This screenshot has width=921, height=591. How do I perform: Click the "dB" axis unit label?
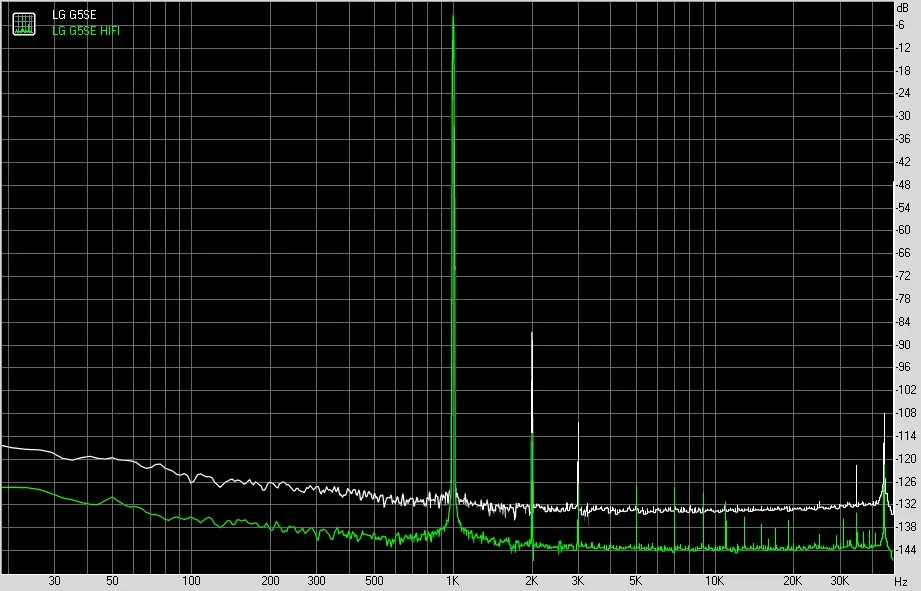pos(902,8)
